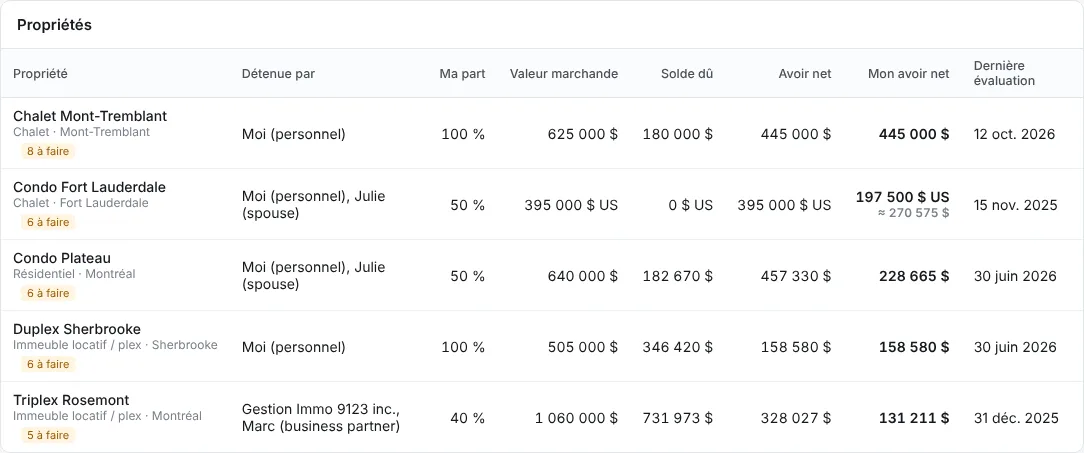Image resolution: width=1084 pixels, height=453 pixels.
Task: Click converted amount ≈ 270 575 $
Action: [x=913, y=213]
